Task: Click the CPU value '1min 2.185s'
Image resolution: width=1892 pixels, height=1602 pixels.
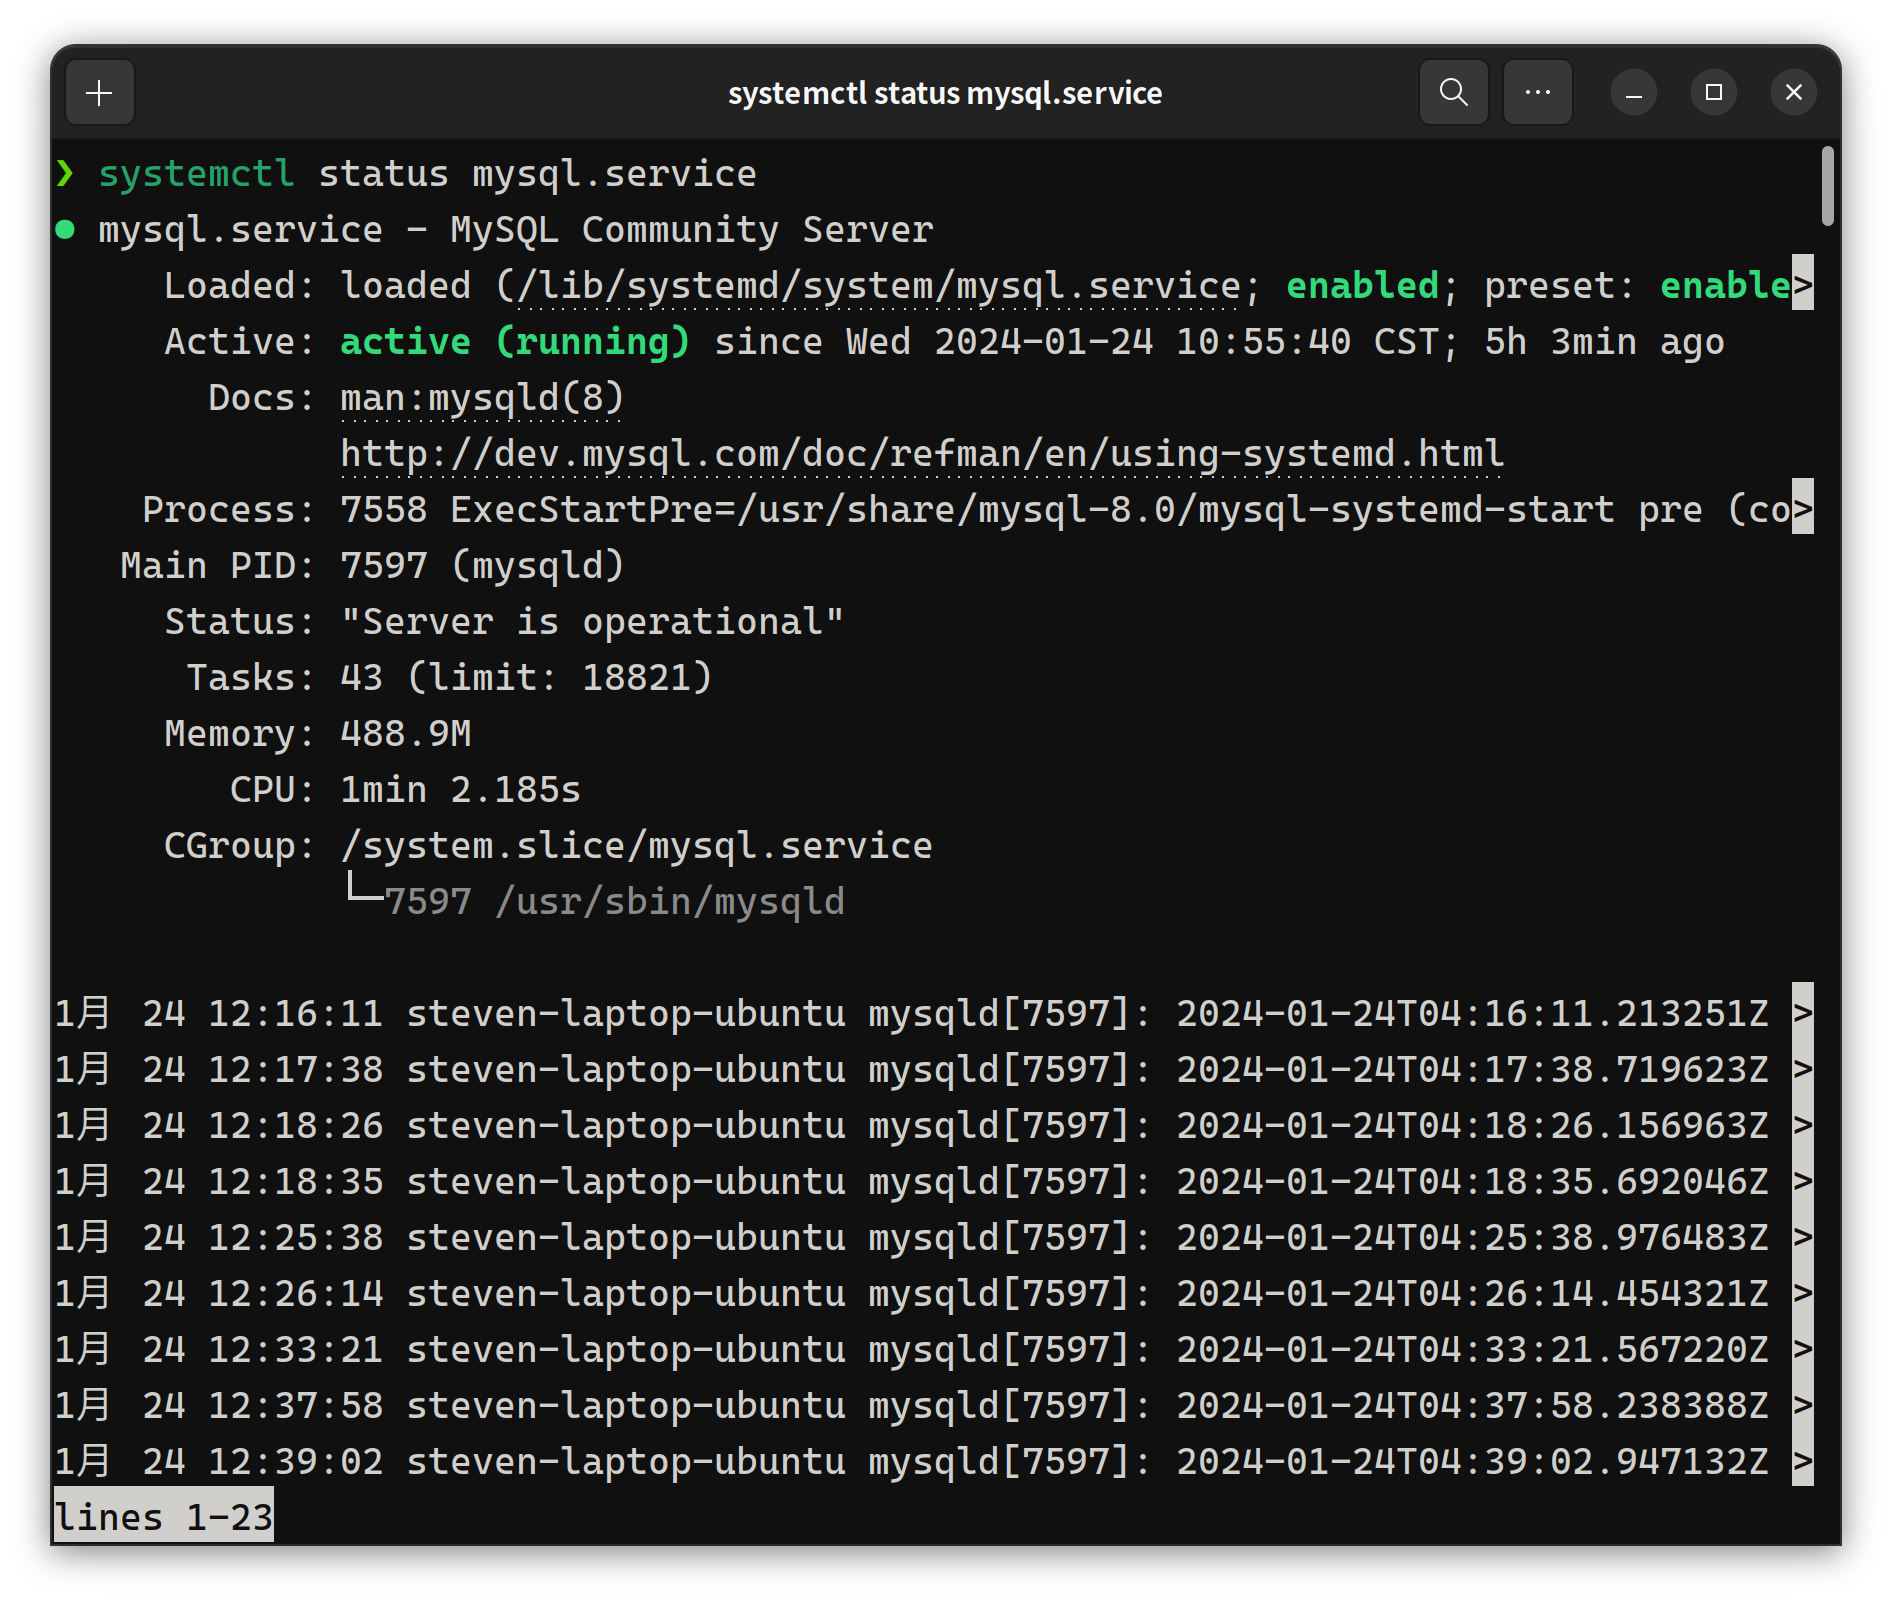Action: tap(460, 790)
